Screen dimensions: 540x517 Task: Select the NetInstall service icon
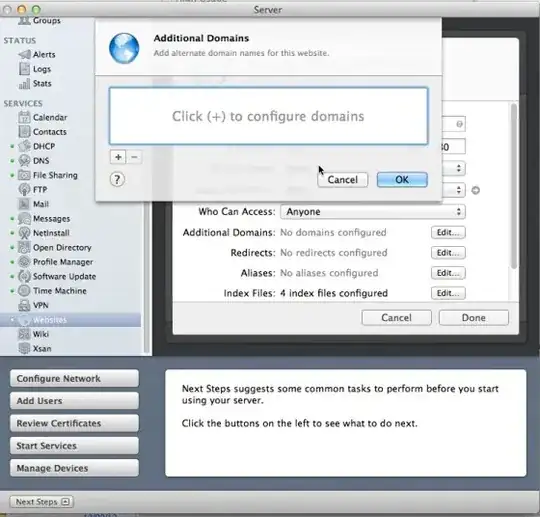(x=24, y=233)
